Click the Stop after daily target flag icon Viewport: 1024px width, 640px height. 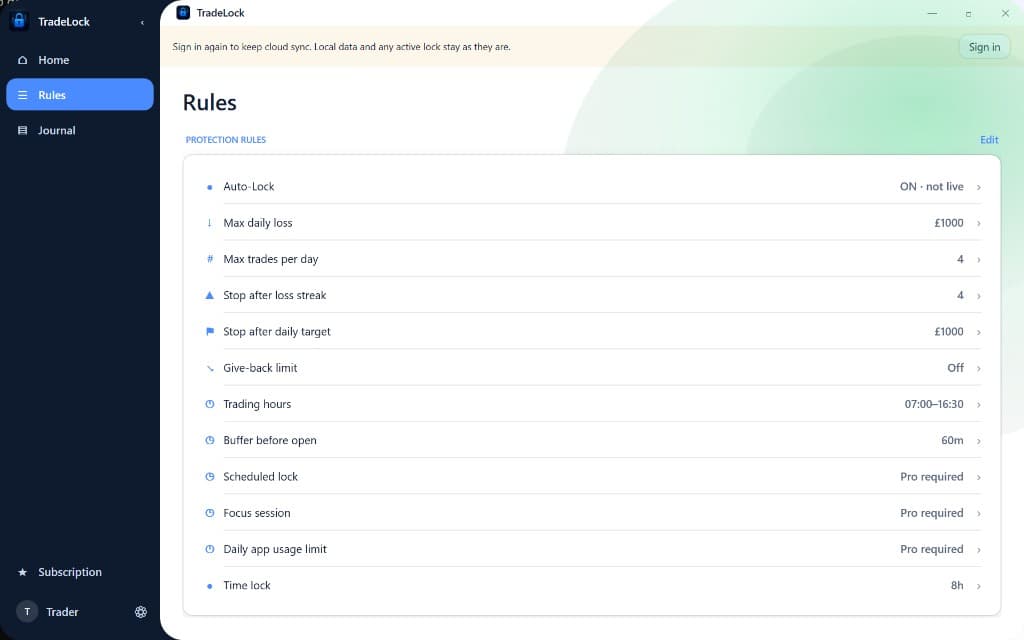pos(210,331)
